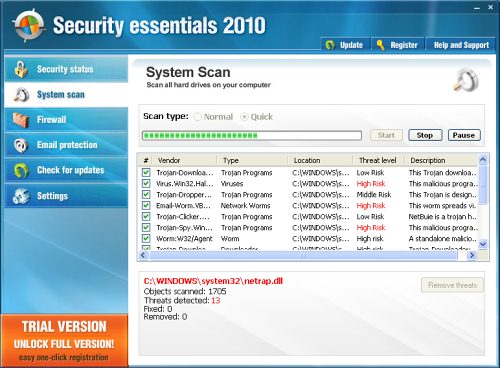
Task: Open the Security status section
Action: (x=66, y=69)
